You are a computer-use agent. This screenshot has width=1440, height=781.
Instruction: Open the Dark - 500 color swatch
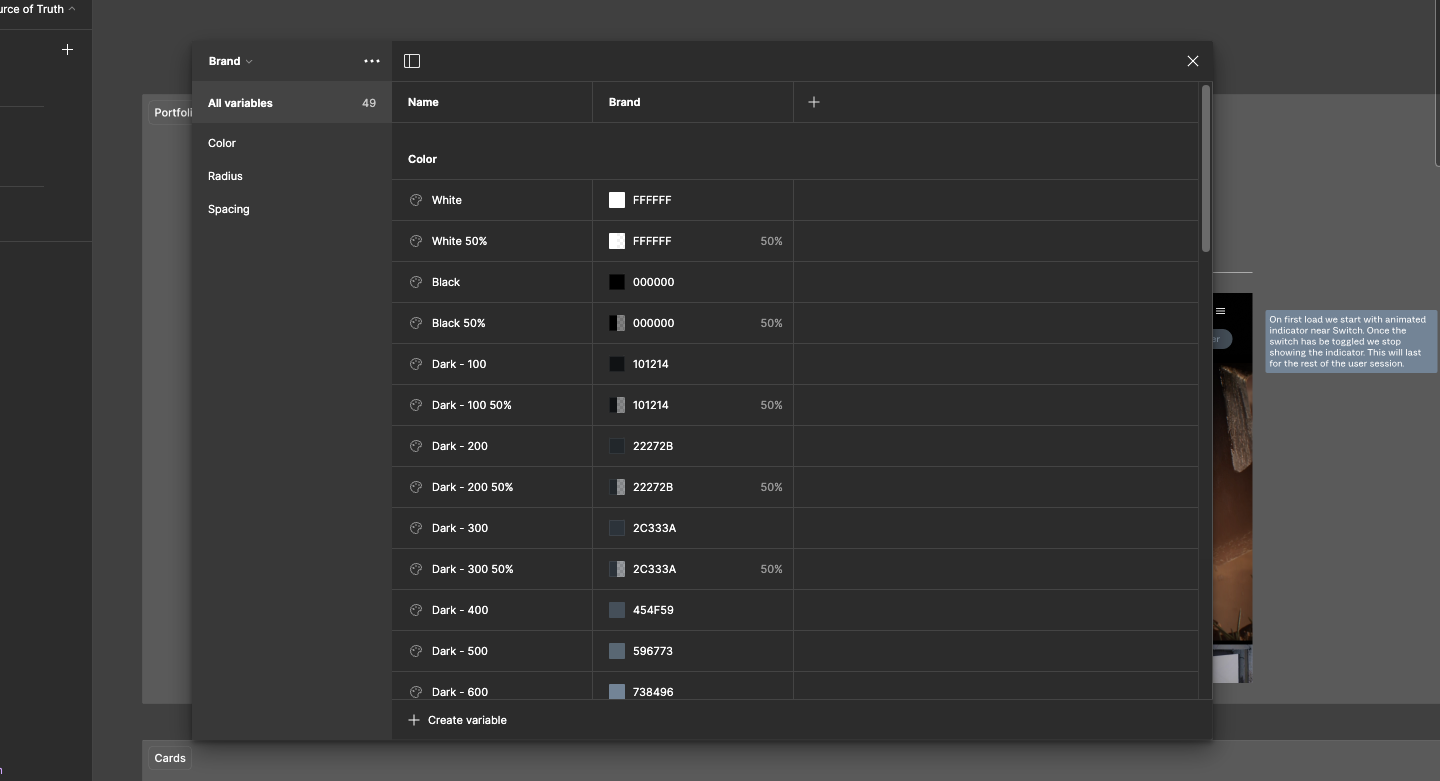(x=617, y=651)
